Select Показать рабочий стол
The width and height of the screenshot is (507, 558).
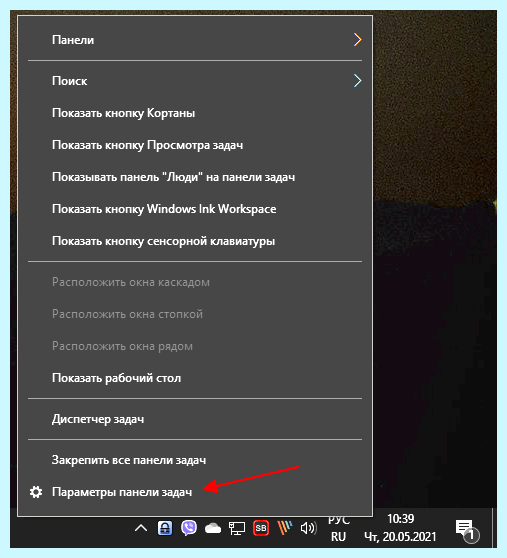[195, 378]
